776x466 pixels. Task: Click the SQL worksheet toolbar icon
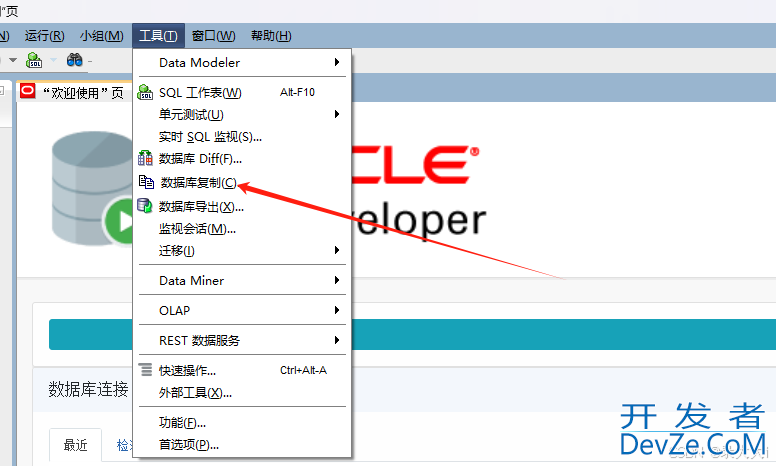(x=34, y=60)
